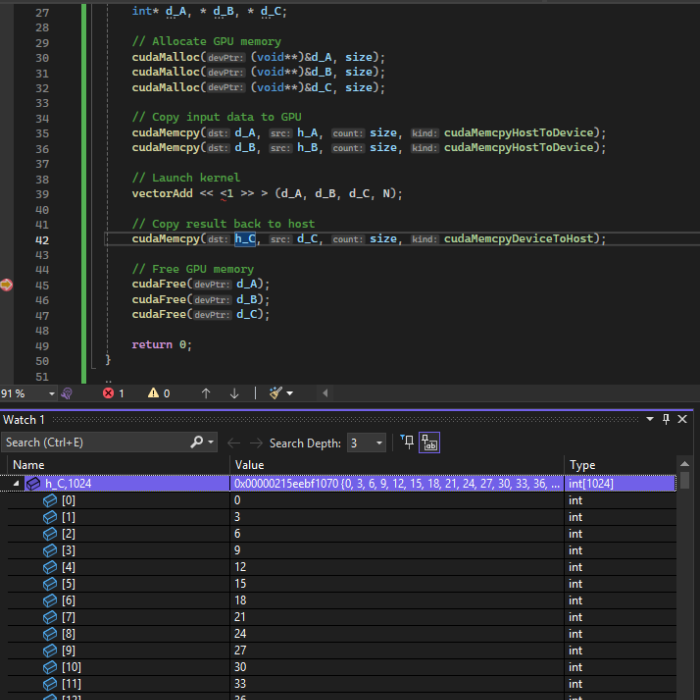Select the h_C,1024 watch row name
This screenshot has height=700, width=700.
tap(68, 483)
